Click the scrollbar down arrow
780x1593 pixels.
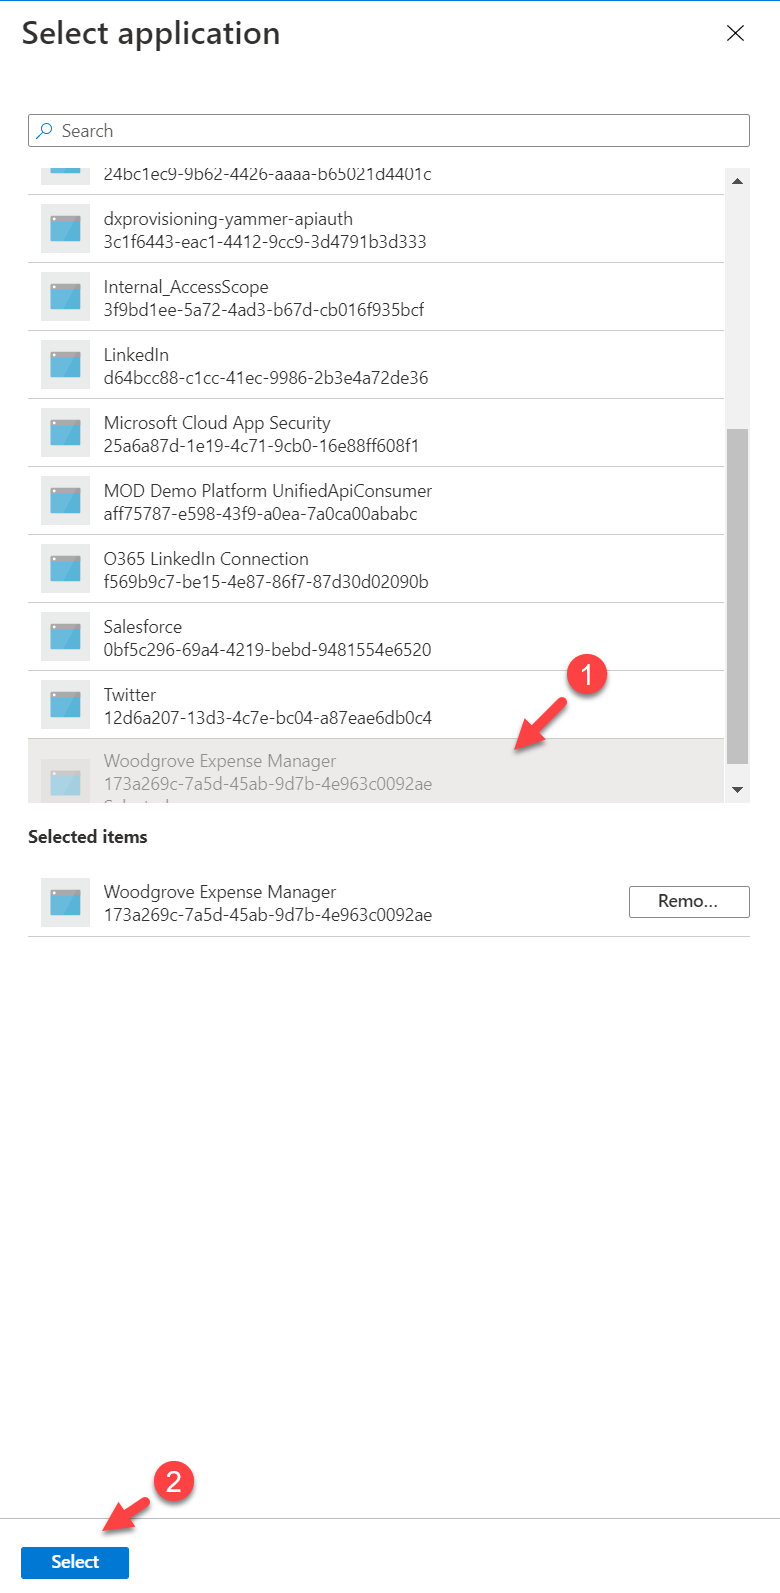[737, 790]
